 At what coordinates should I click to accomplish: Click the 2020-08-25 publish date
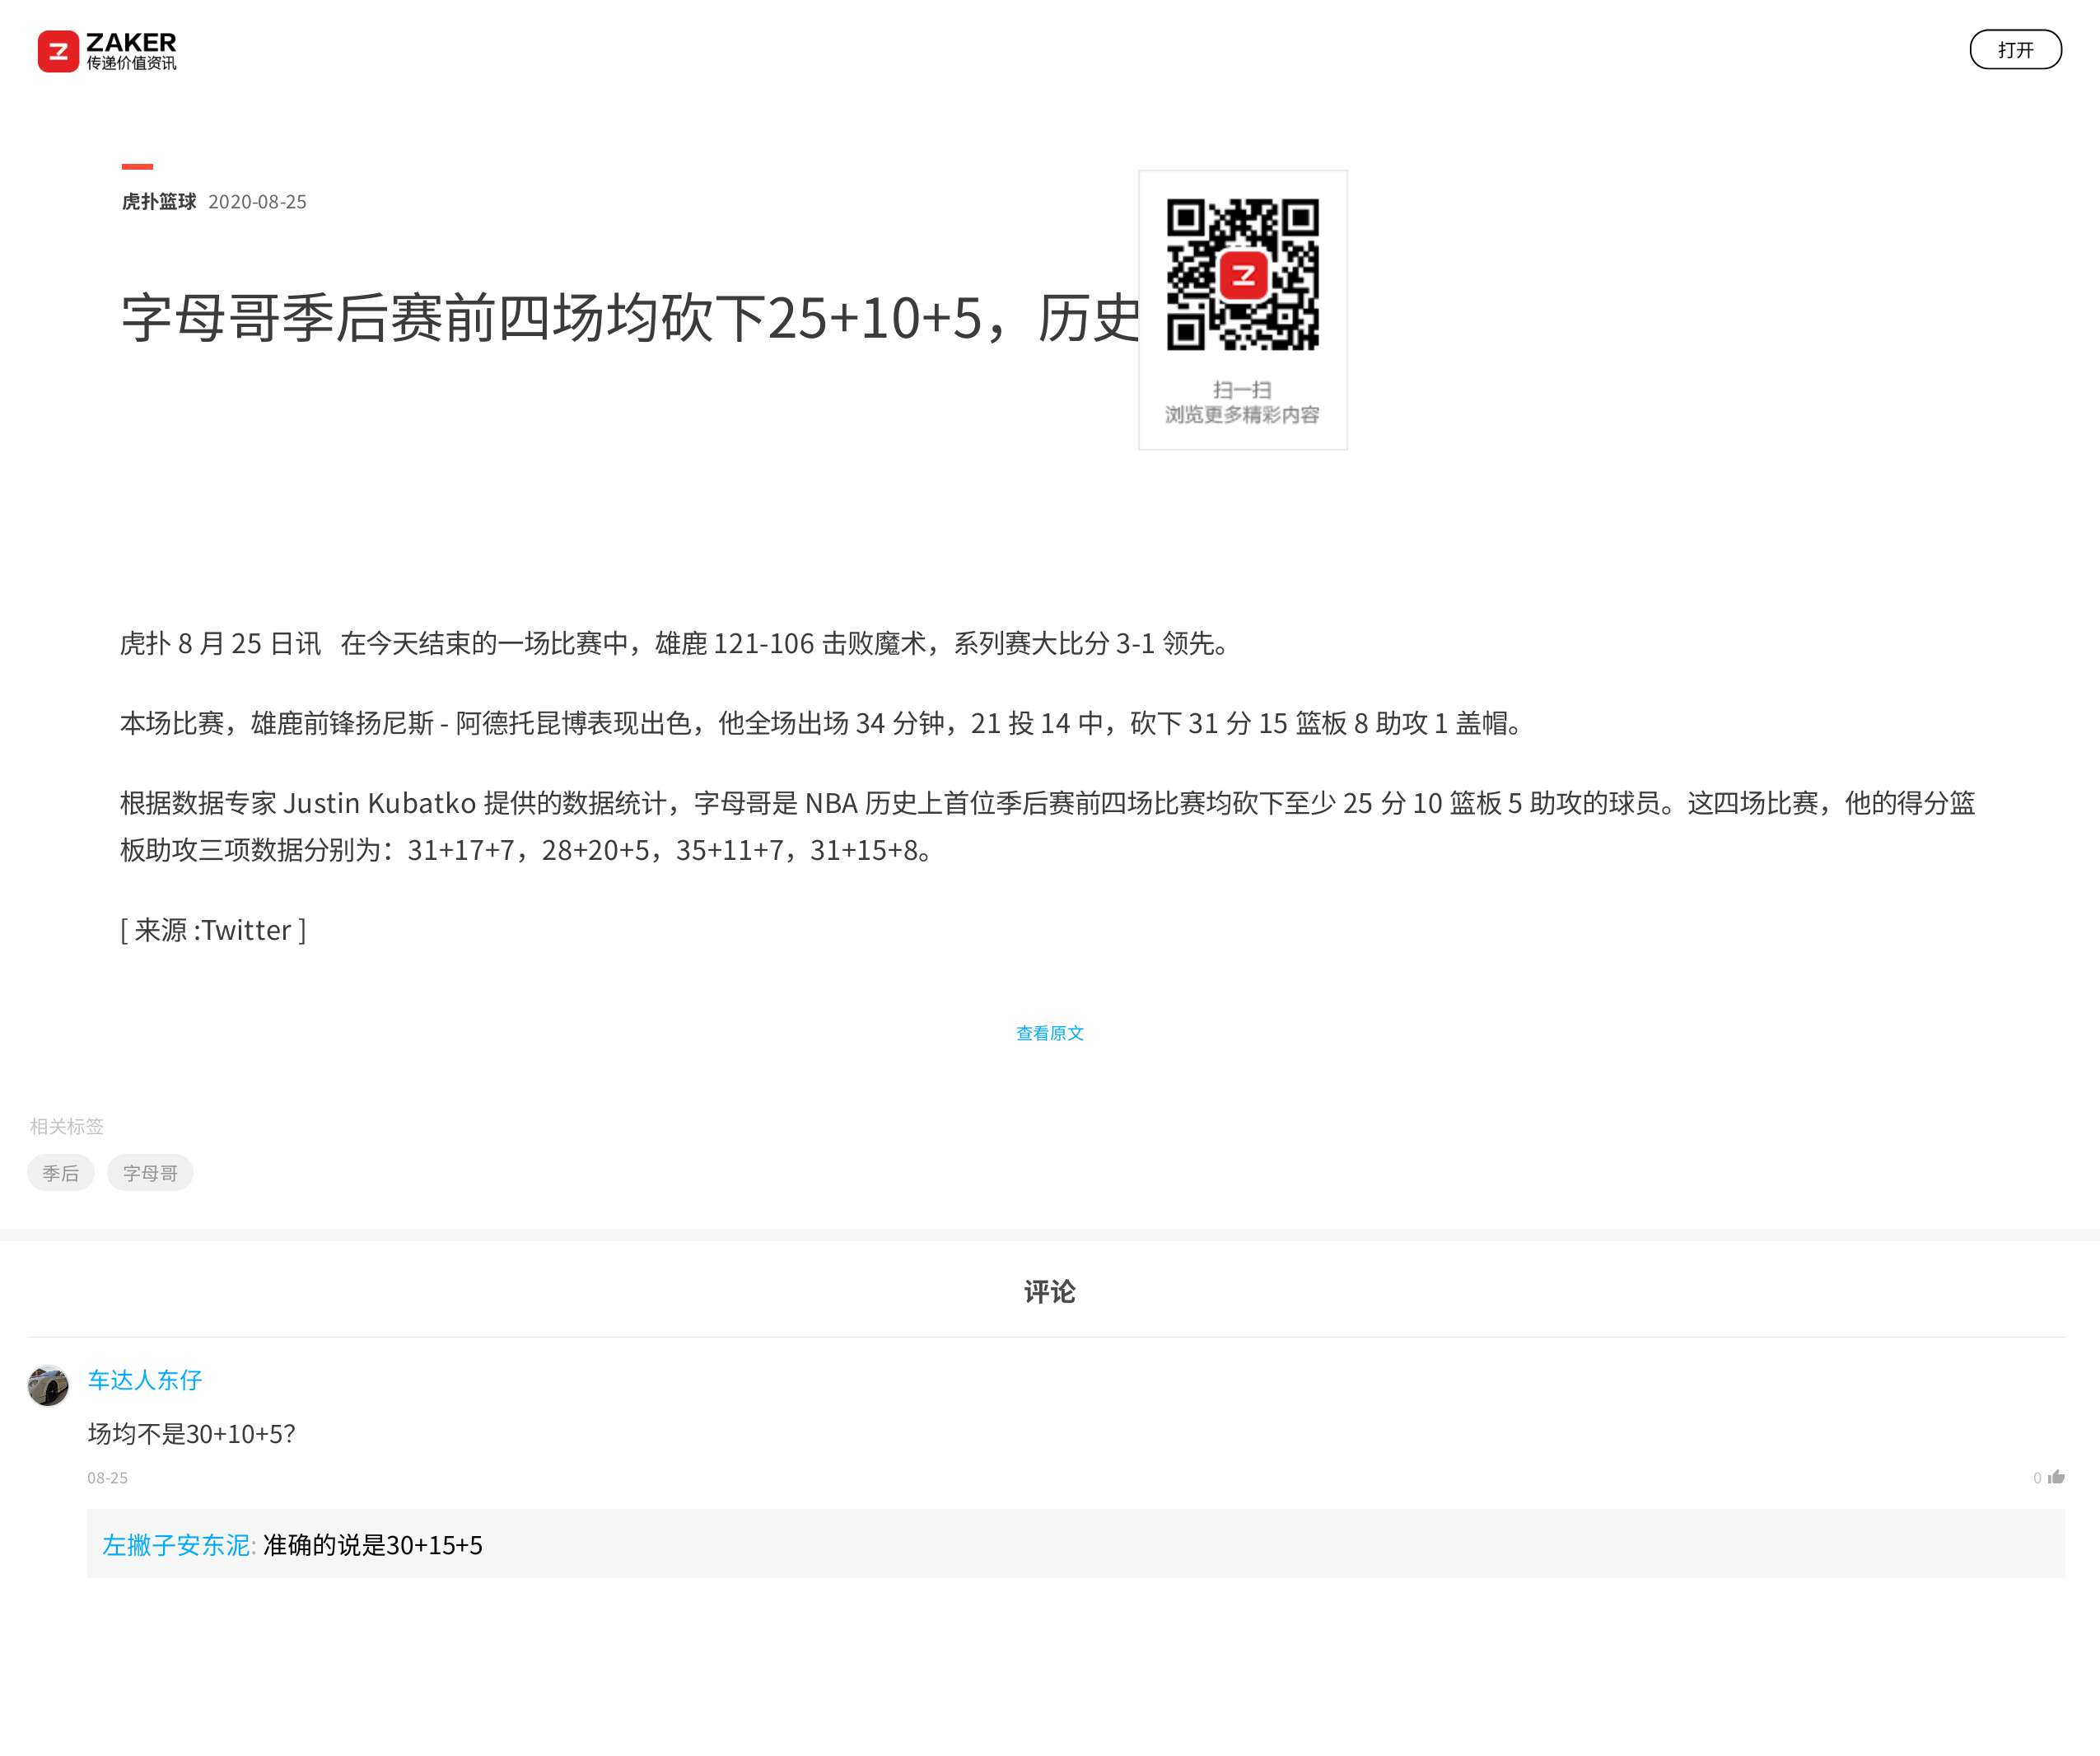(x=257, y=202)
